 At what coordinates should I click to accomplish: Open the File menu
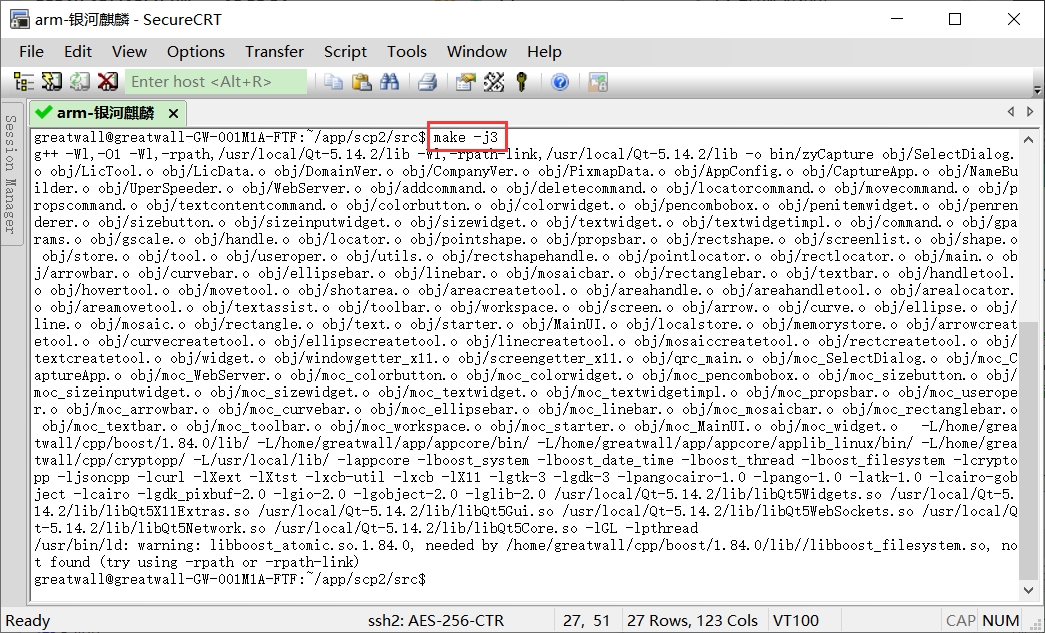coord(31,51)
